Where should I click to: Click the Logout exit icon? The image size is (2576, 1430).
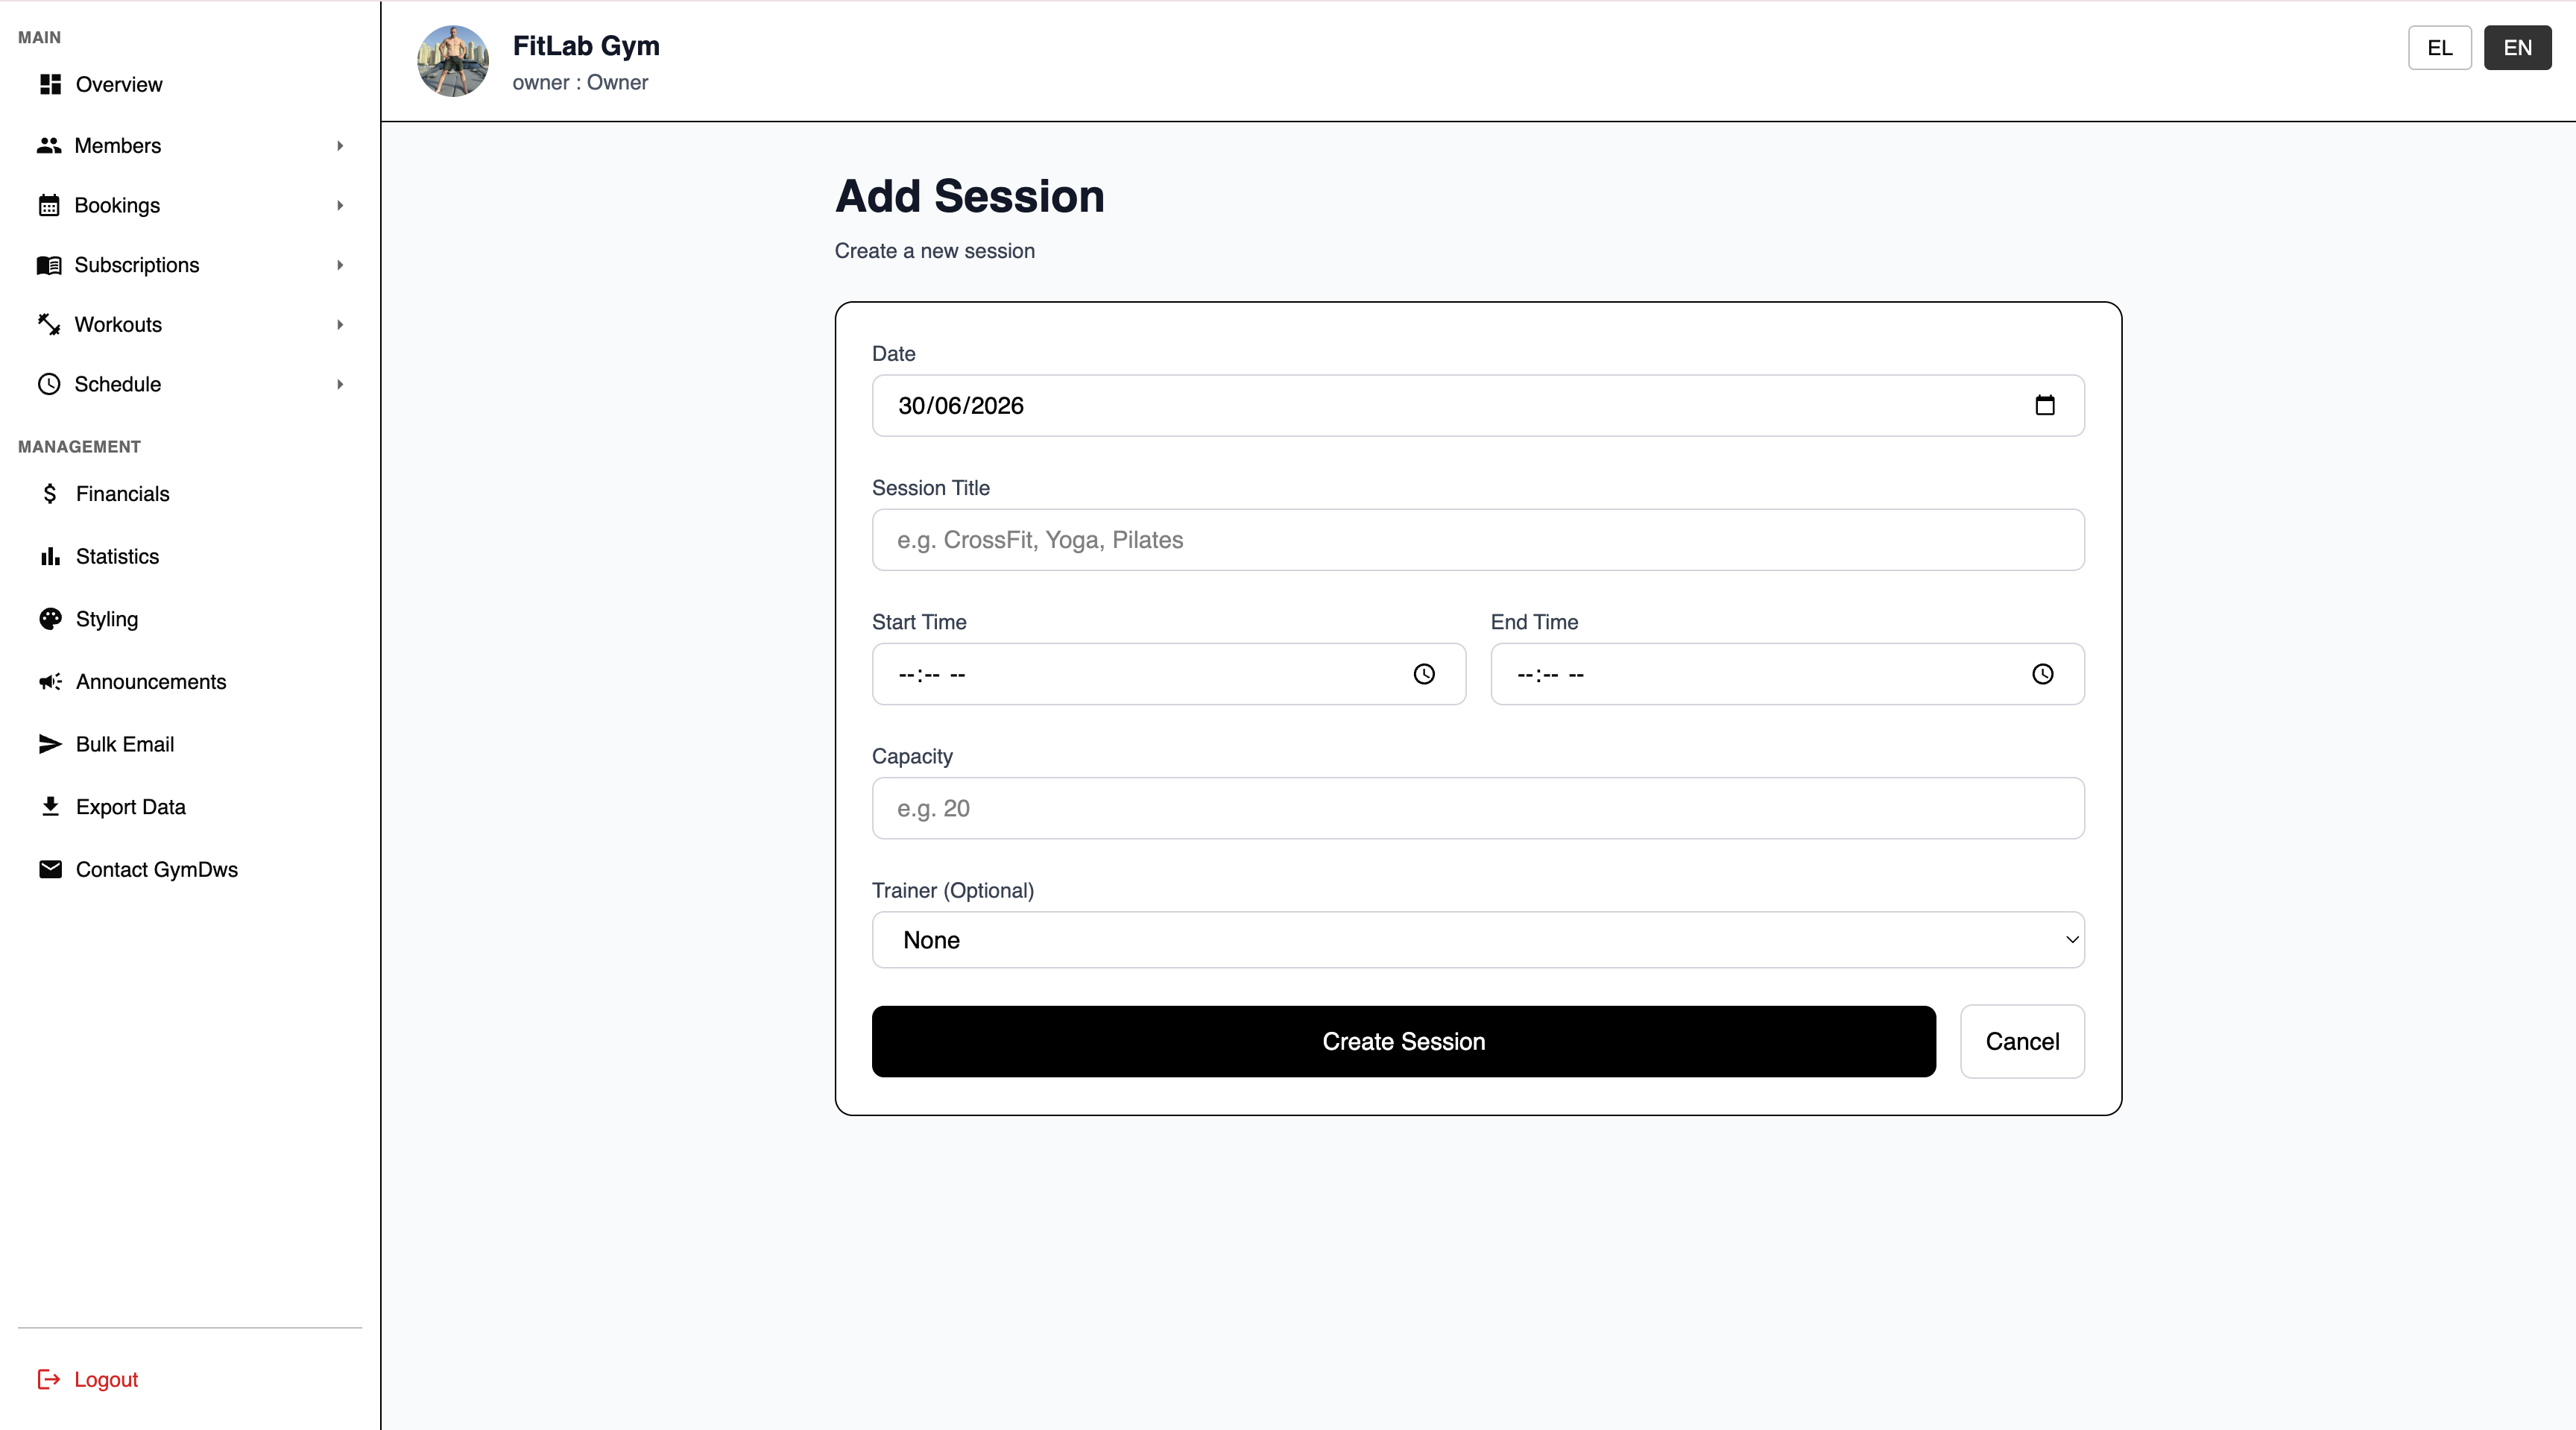point(49,1379)
